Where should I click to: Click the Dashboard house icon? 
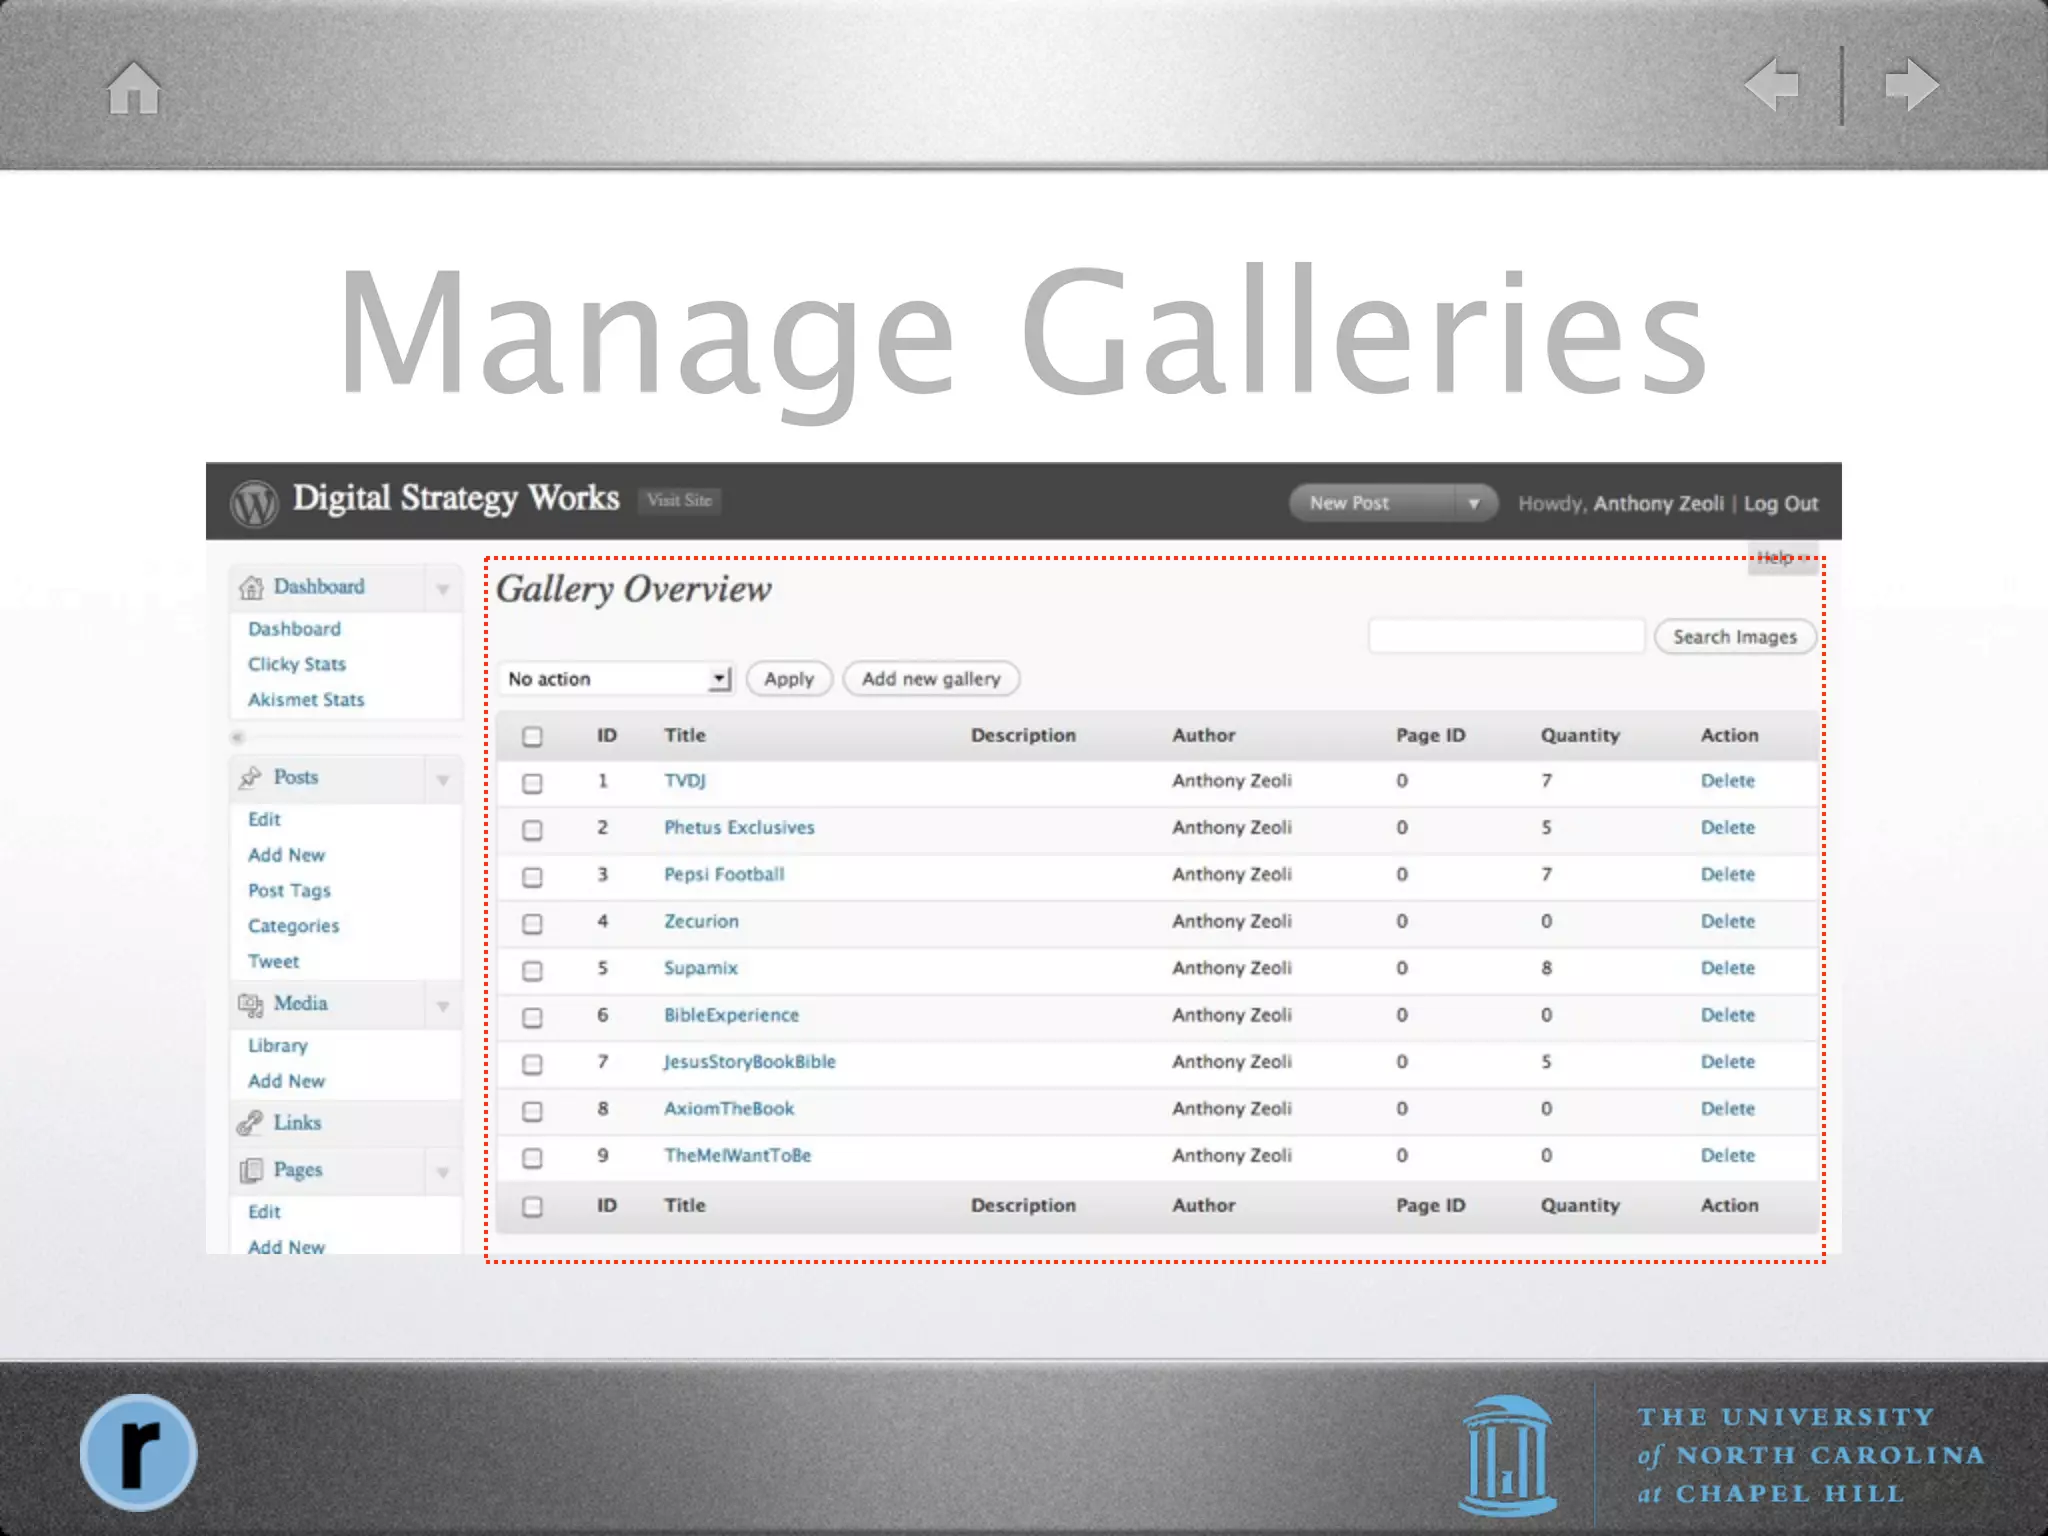251,587
